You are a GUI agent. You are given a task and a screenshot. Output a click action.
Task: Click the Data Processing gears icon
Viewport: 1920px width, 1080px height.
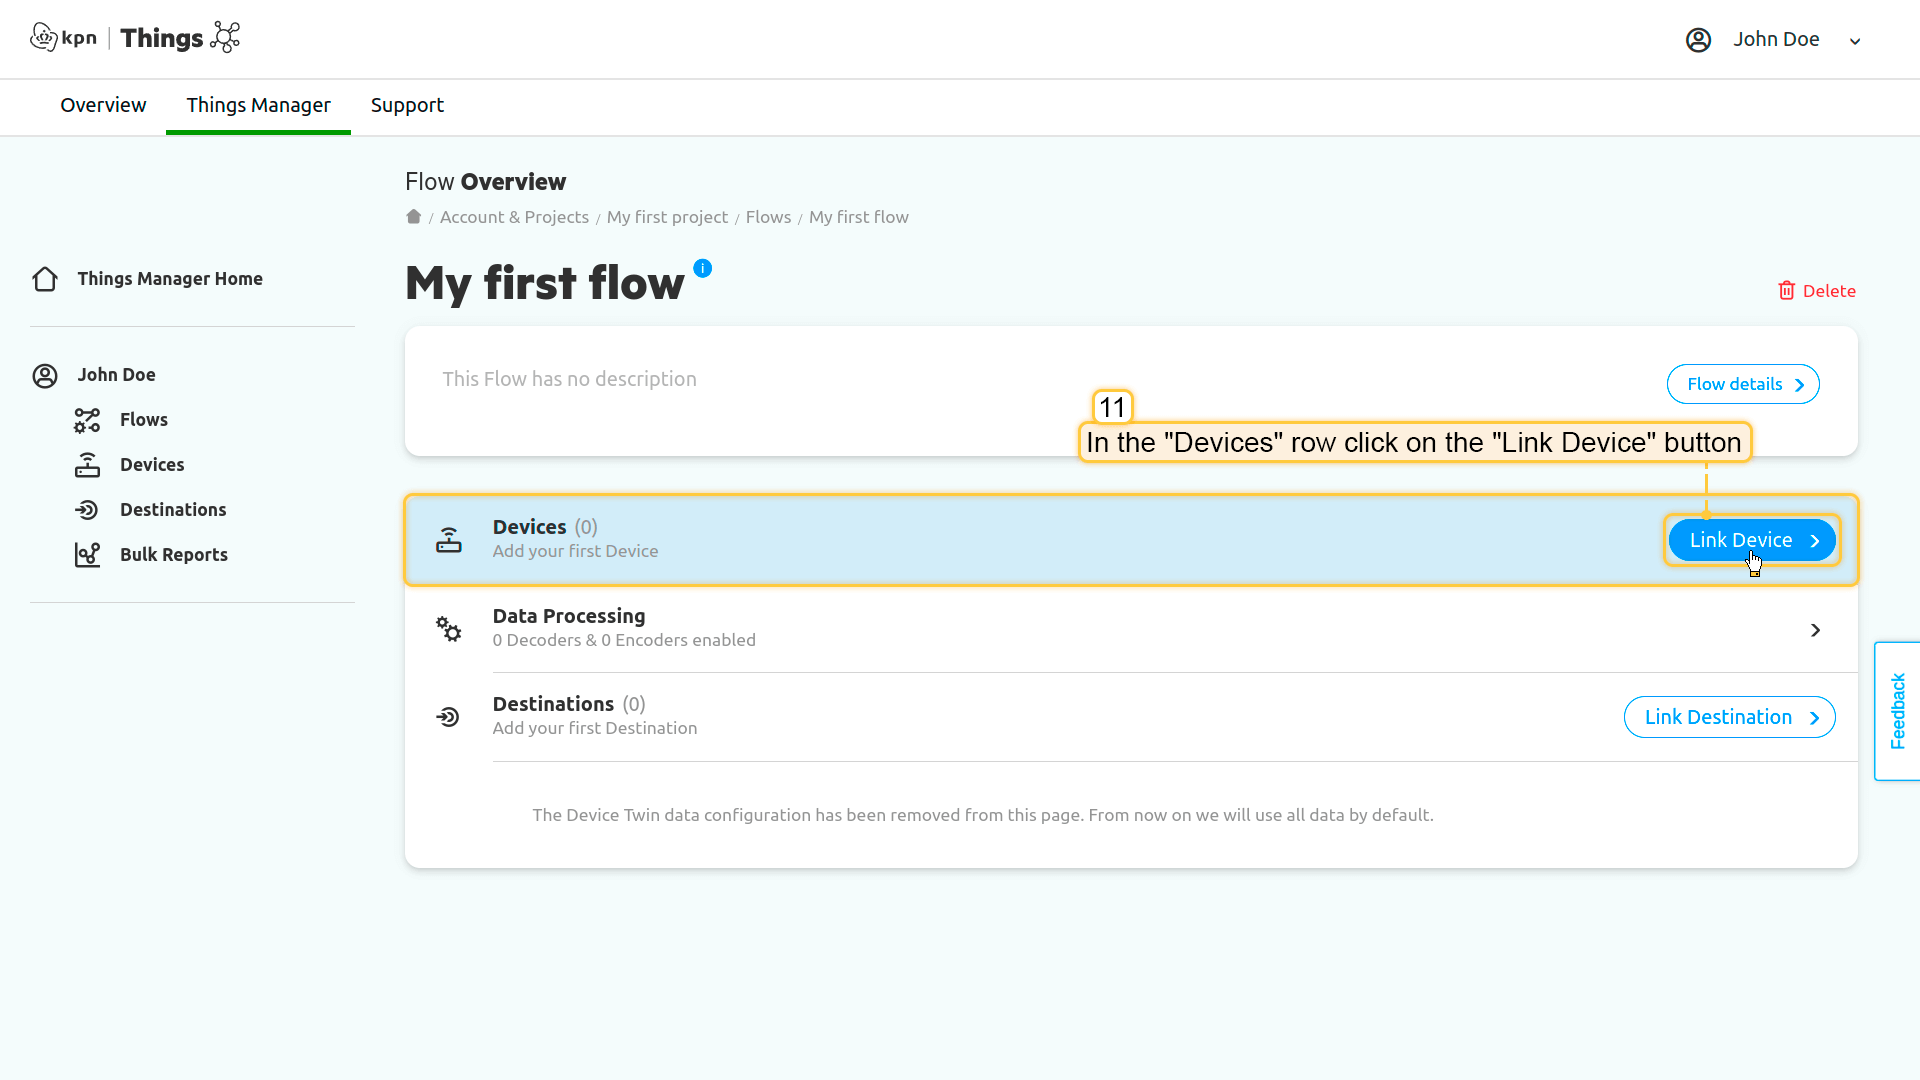pyautogui.click(x=448, y=629)
